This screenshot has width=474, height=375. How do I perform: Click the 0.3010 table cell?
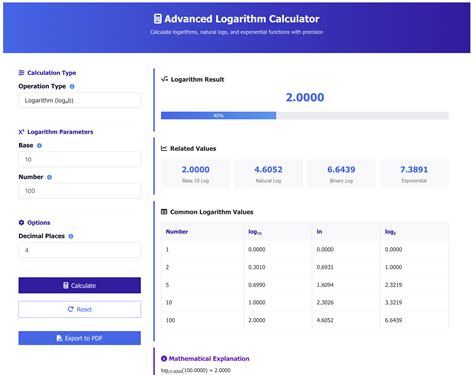pos(278,267)
